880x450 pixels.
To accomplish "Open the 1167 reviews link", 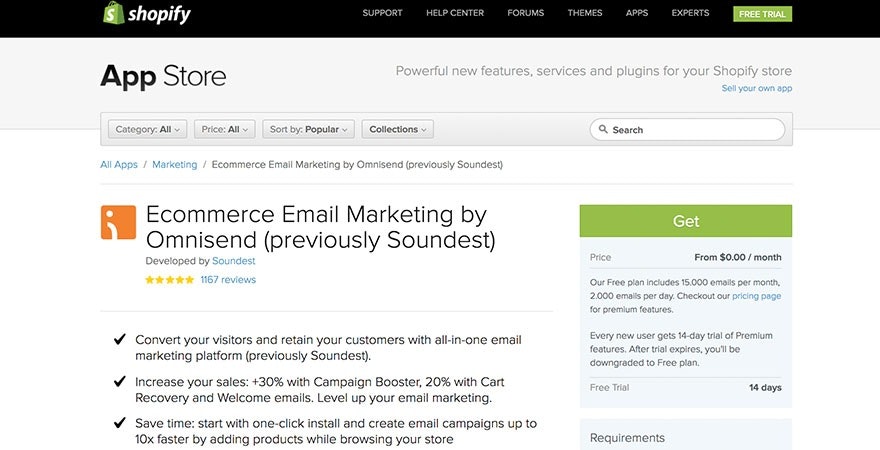I will 228,280.
